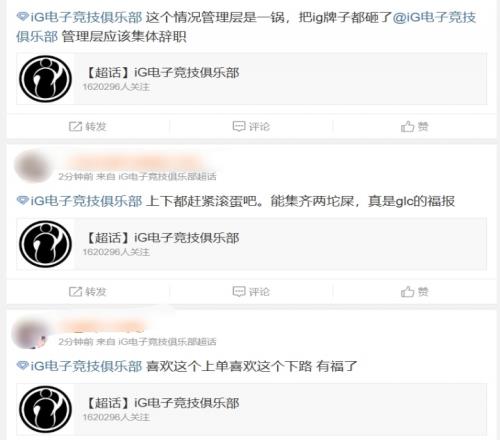Open the iG电子竞技俱乐部 topic tag in second post

click(79, 201)
